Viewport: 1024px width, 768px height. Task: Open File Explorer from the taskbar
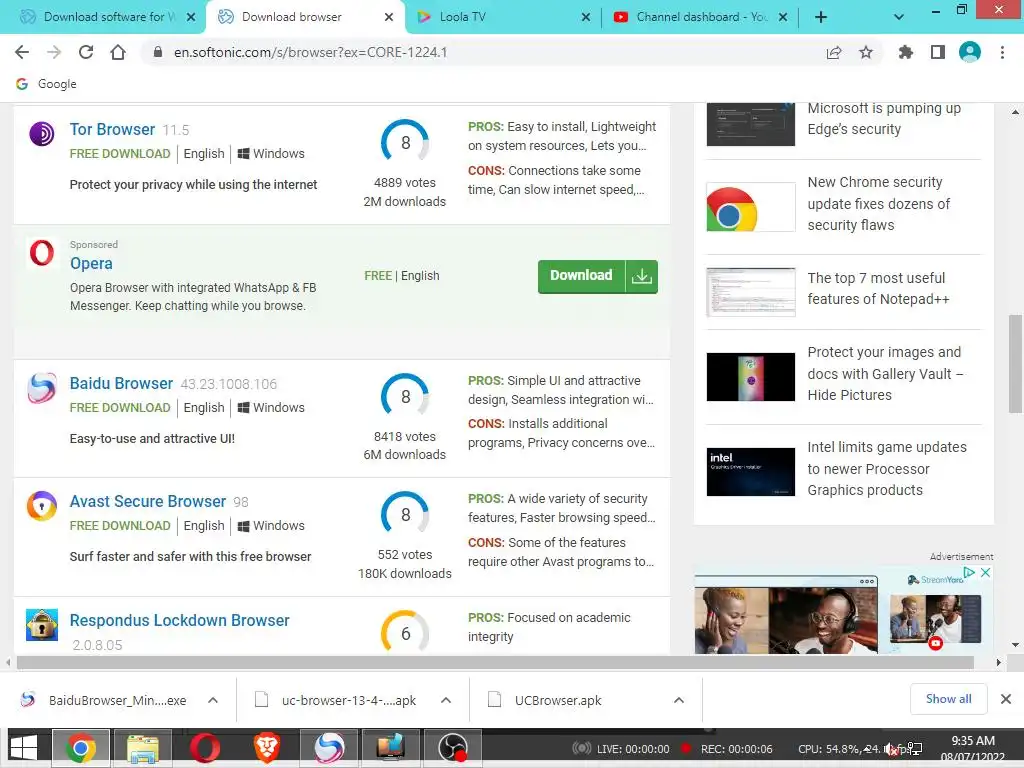(142, 748)
